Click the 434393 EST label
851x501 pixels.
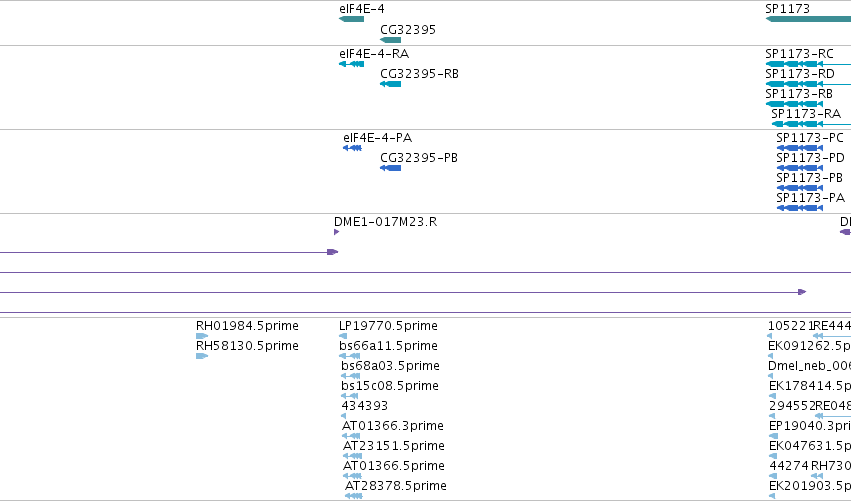[x=365, y=405]
